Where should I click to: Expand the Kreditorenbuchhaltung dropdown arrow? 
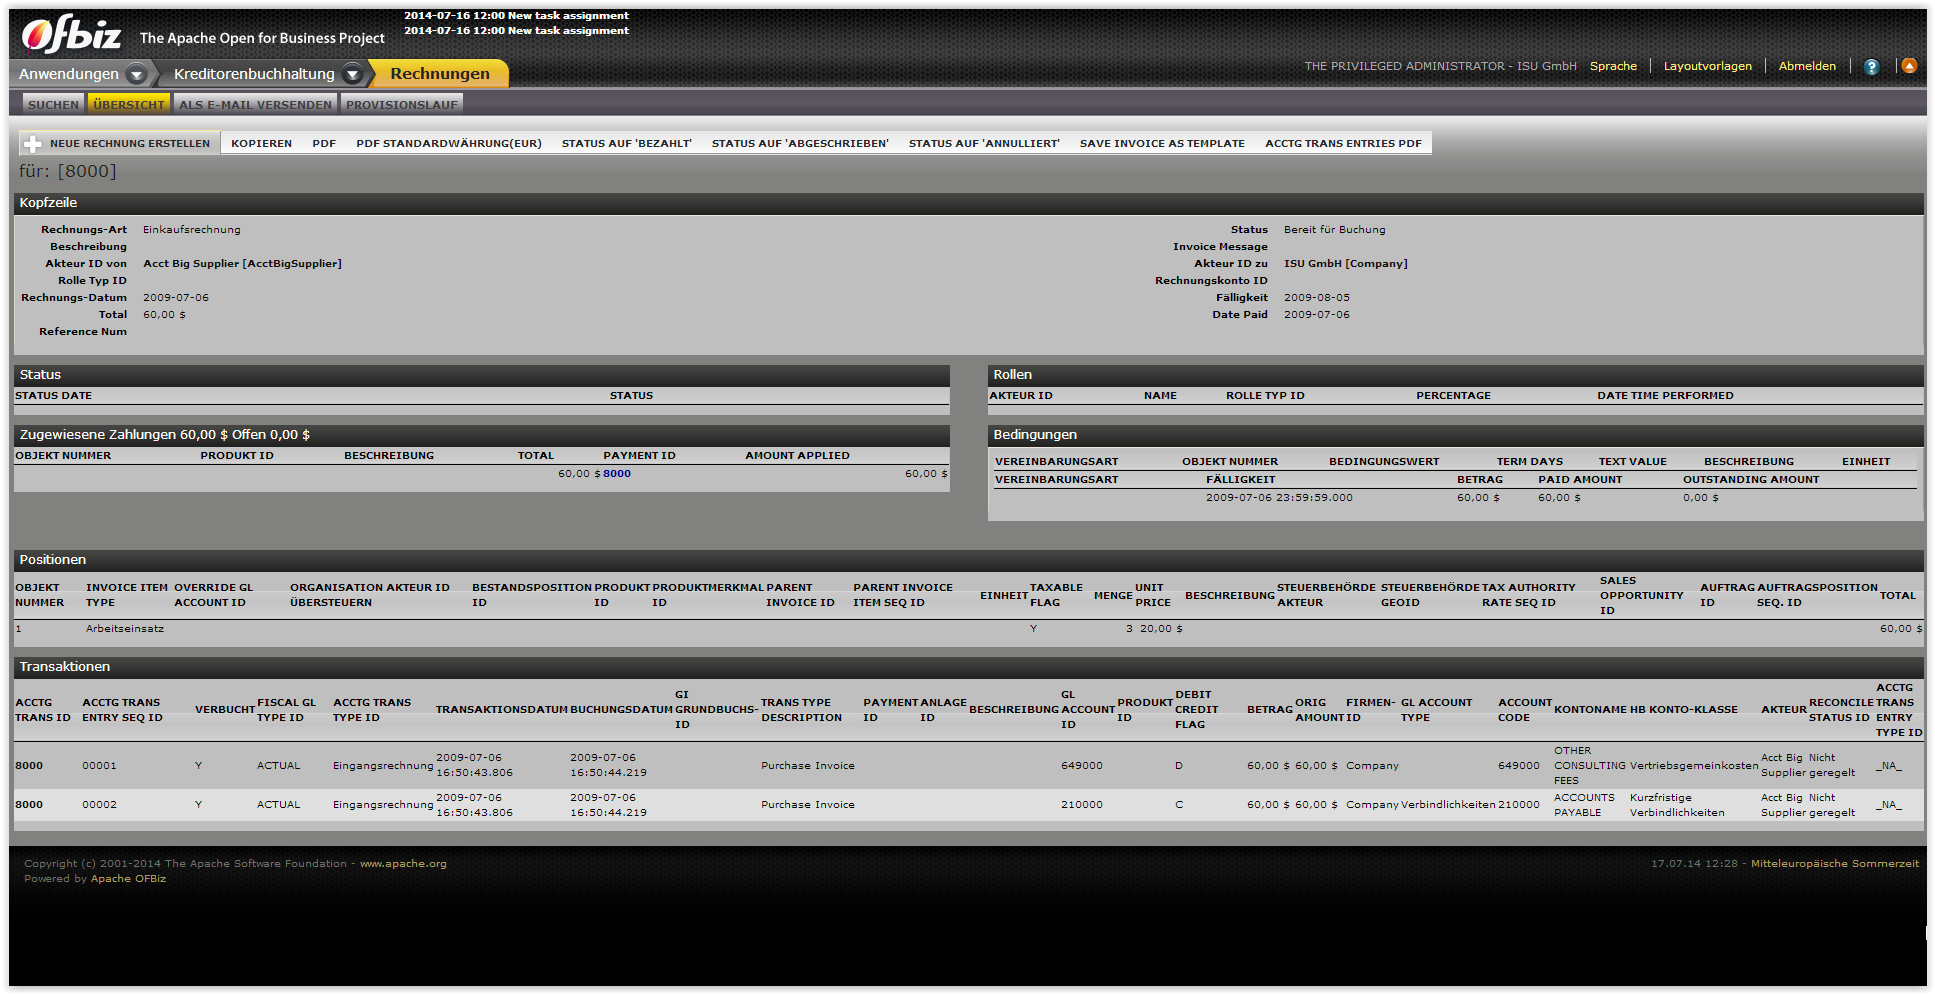(352, 74)
